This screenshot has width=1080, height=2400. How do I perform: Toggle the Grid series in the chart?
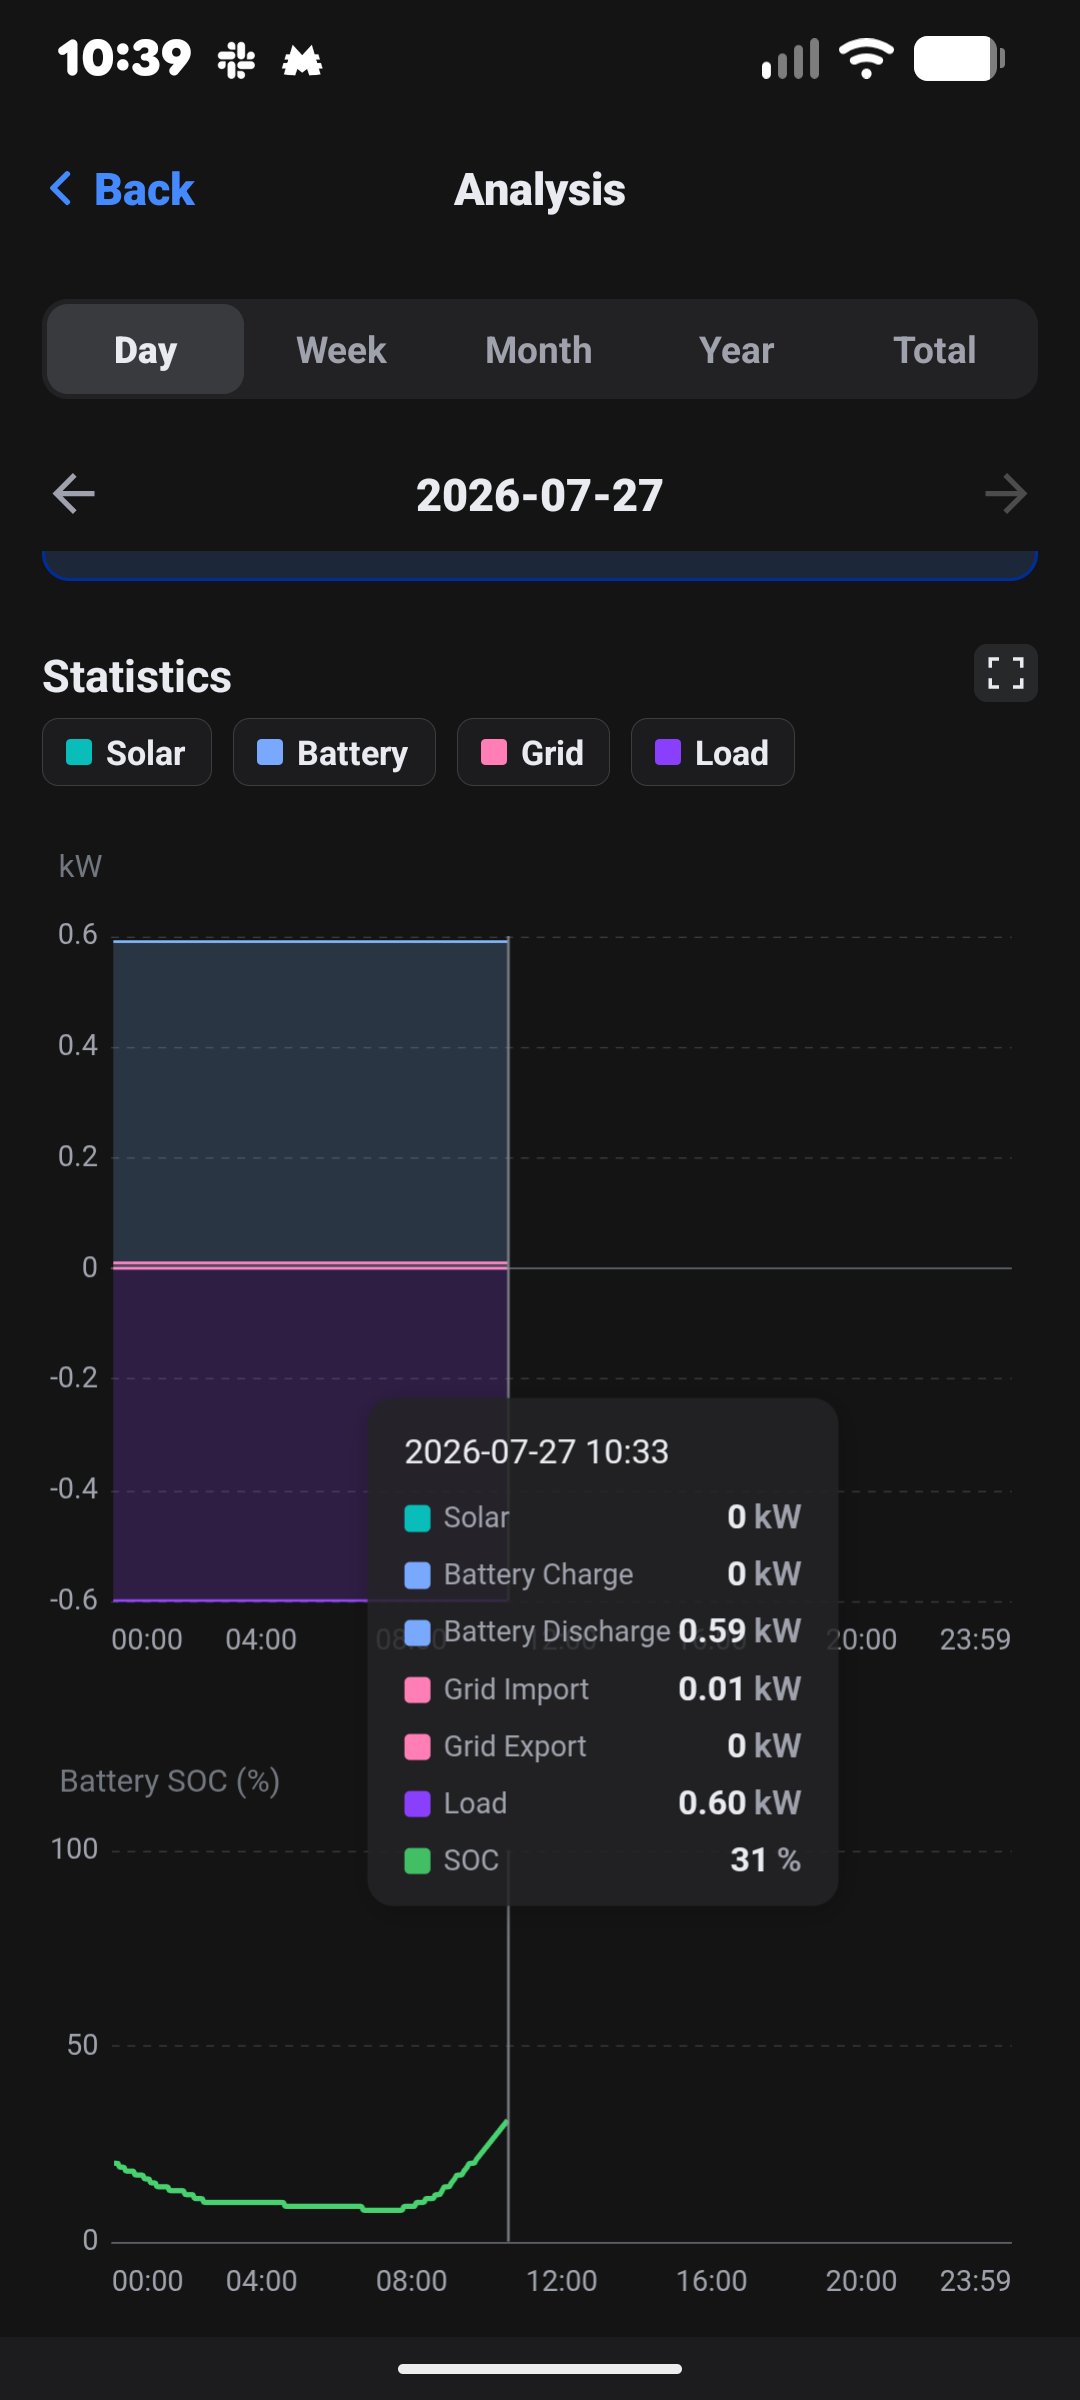533,752
